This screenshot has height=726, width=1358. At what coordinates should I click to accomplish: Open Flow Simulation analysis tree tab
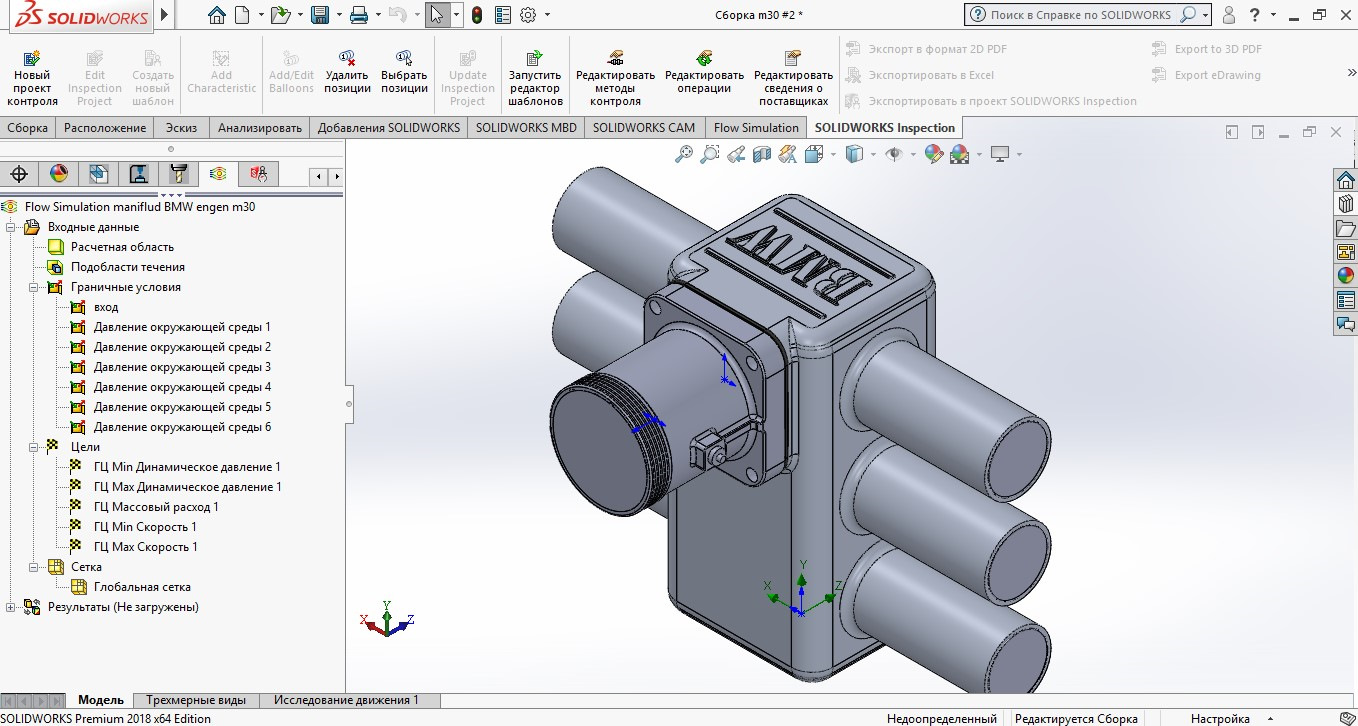(218, 174)
